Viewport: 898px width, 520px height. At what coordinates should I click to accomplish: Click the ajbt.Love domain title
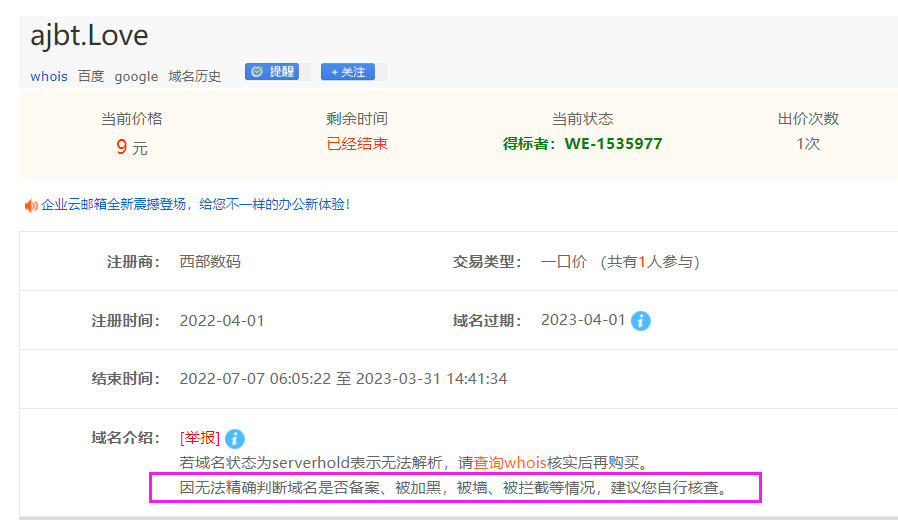89,36
